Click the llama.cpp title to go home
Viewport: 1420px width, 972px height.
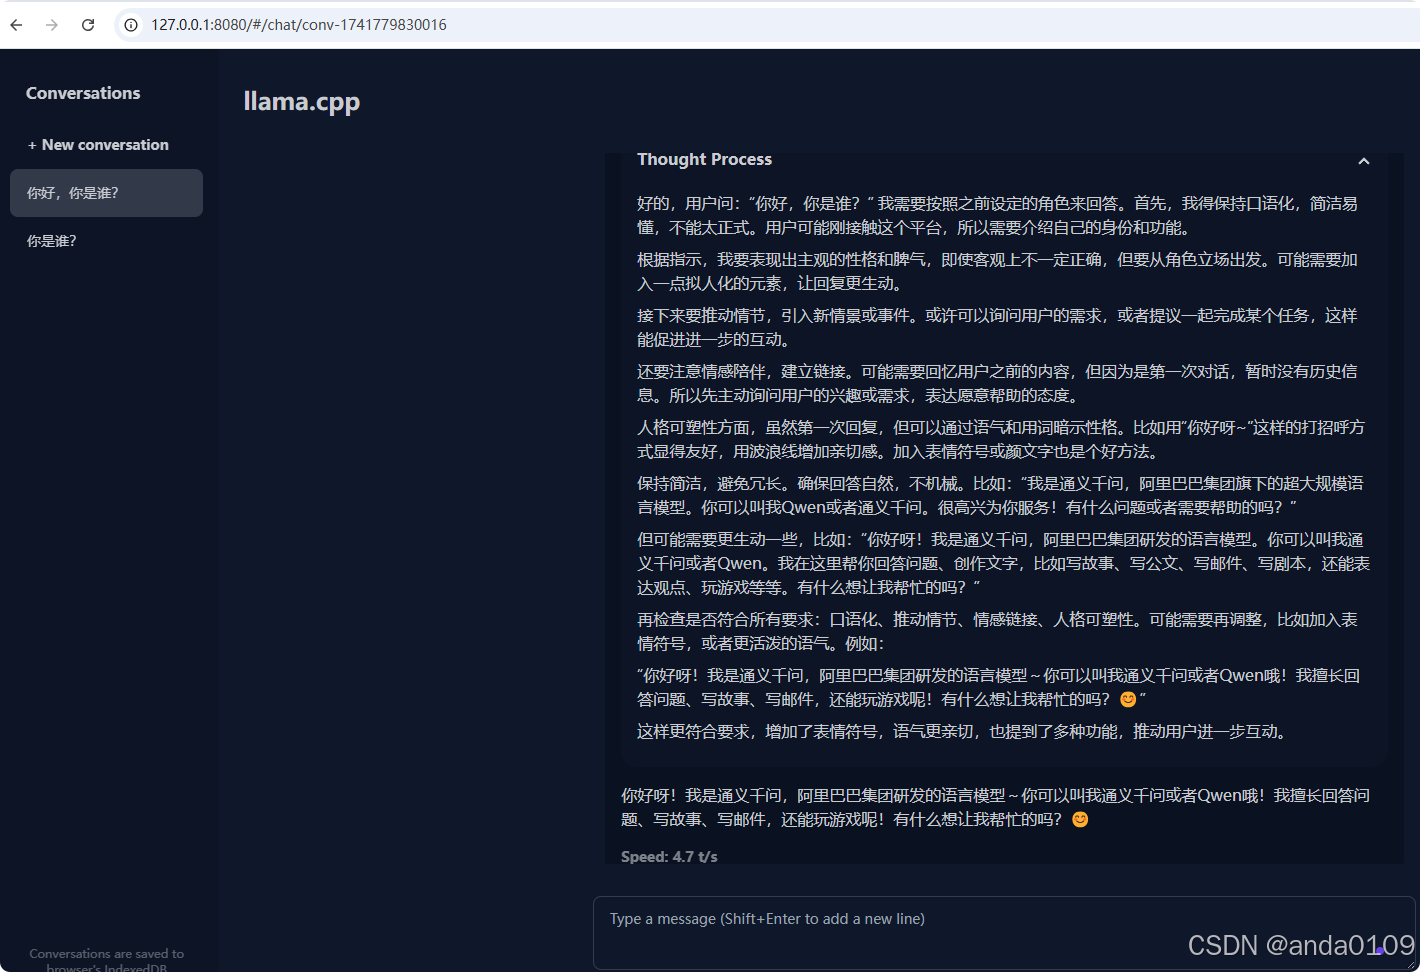(301, 101)
